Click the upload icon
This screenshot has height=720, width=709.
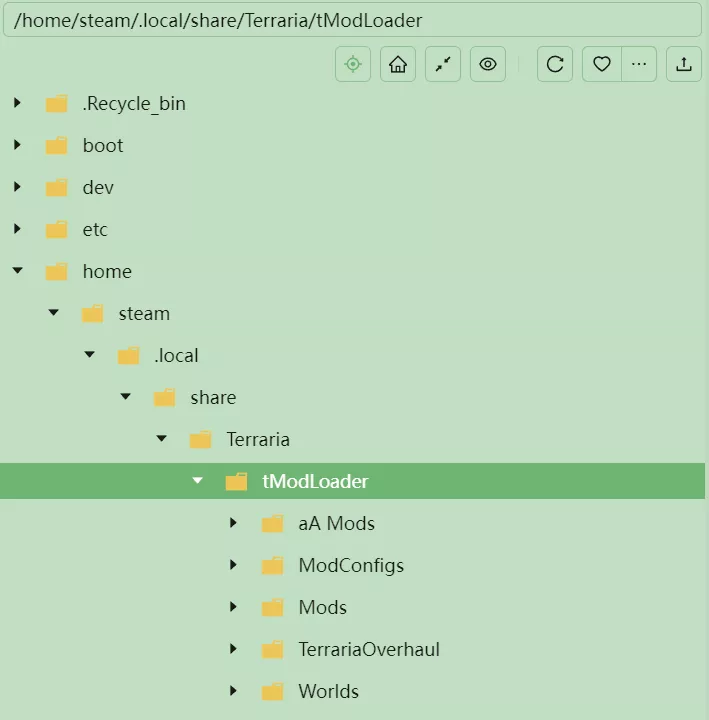coord(684,64)
